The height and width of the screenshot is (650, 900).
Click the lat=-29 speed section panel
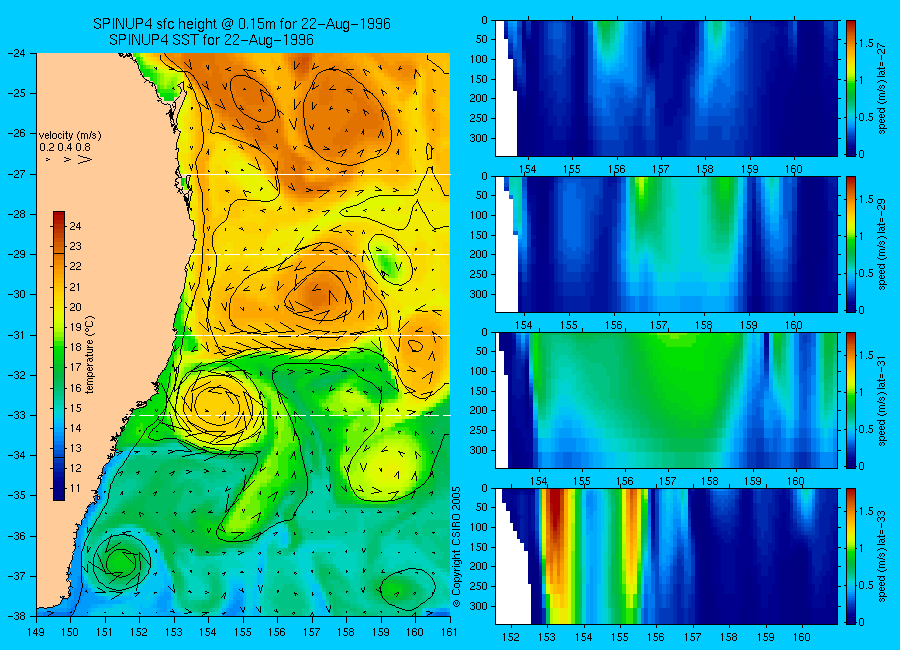(666, 244)
